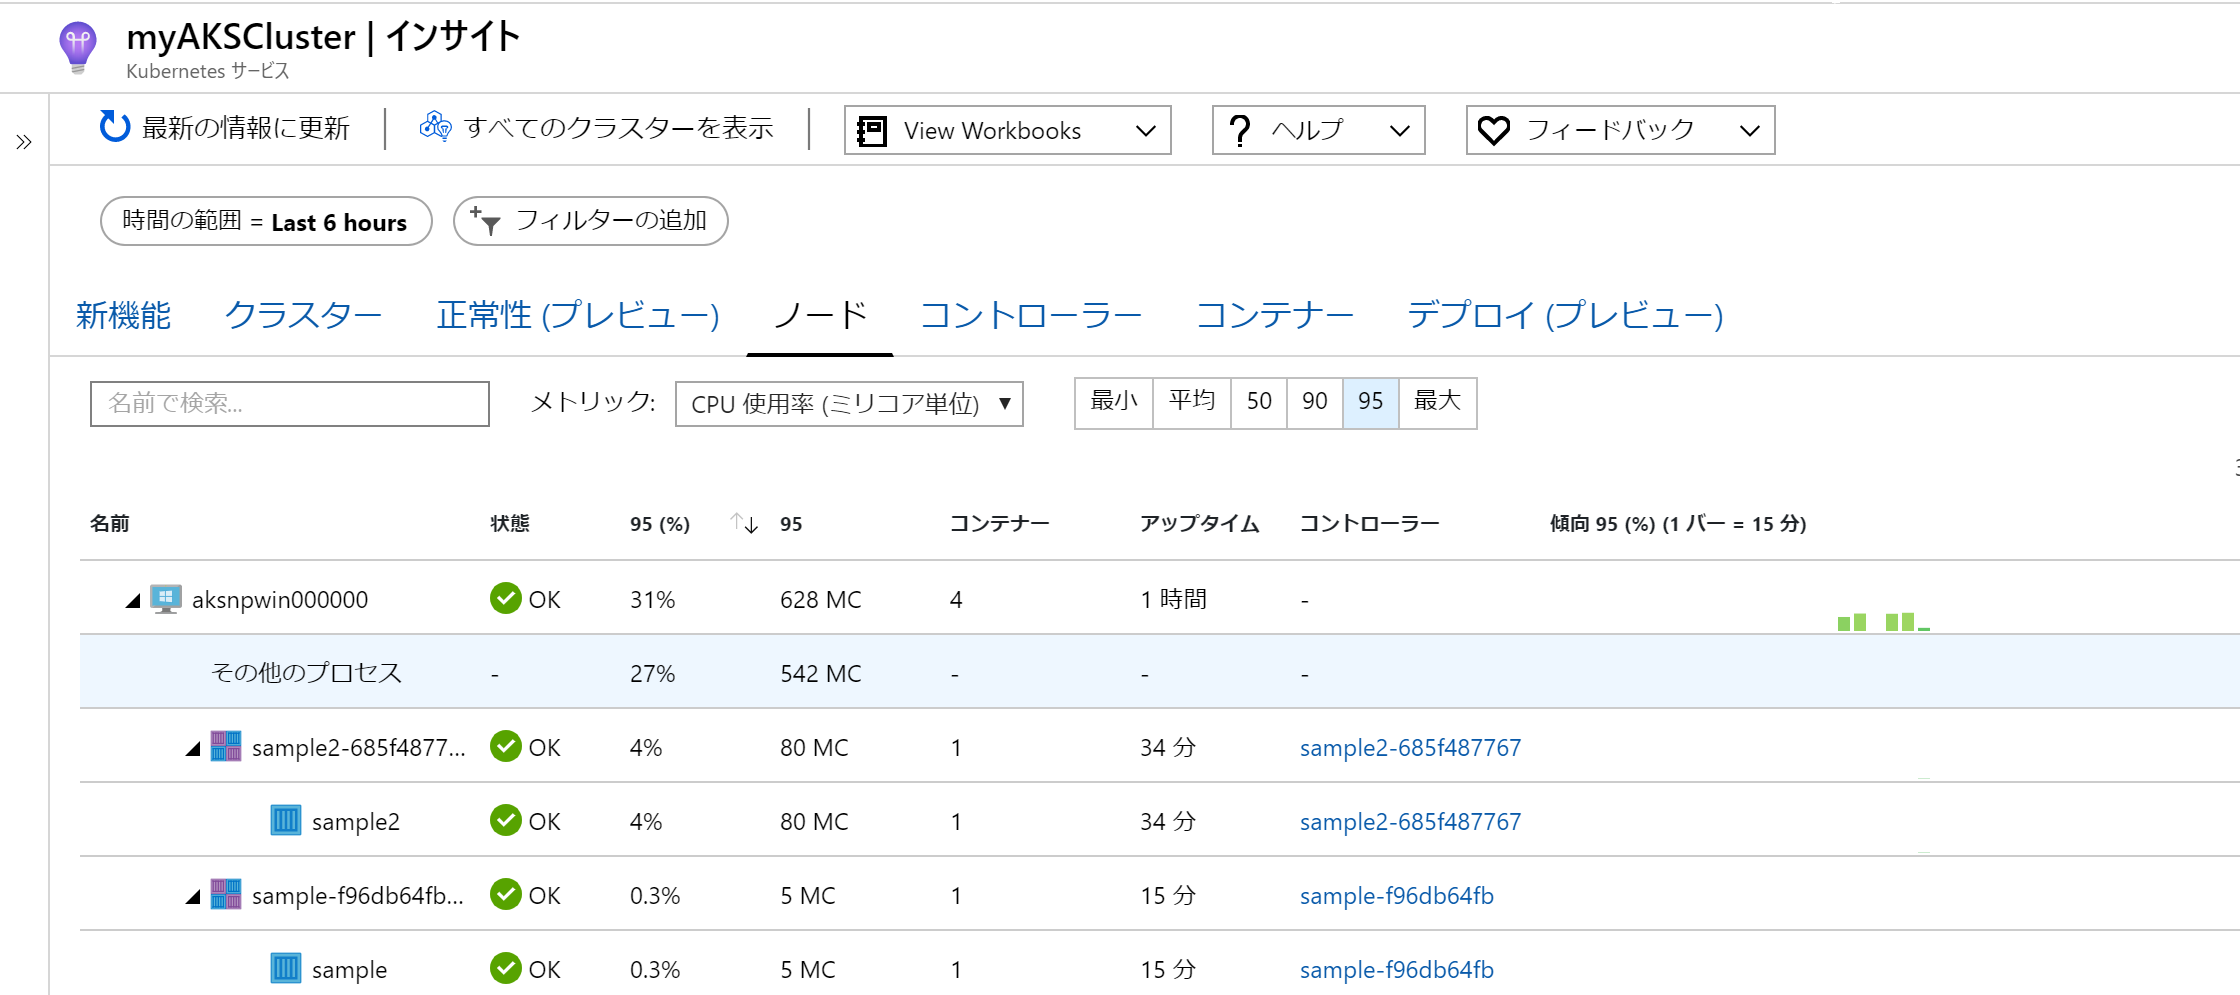Click the feedback heart icon
Screen dimensions: 2240x995
coord(1494,130)
